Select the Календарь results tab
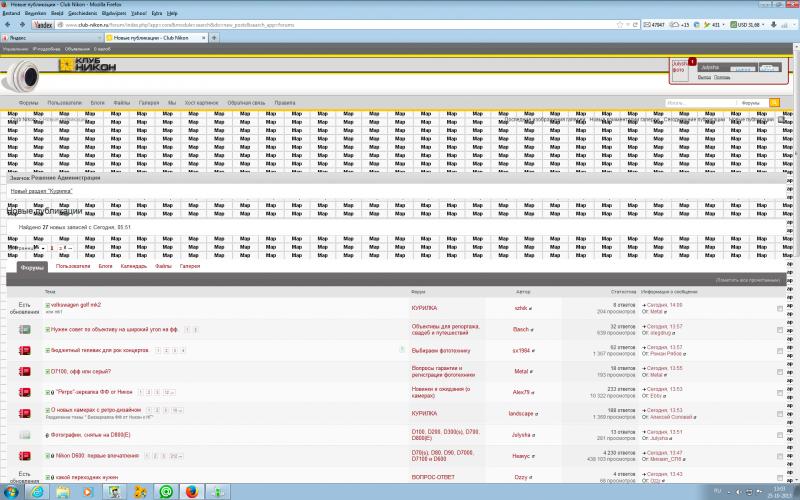800x500 pixels. coord(134,266)
